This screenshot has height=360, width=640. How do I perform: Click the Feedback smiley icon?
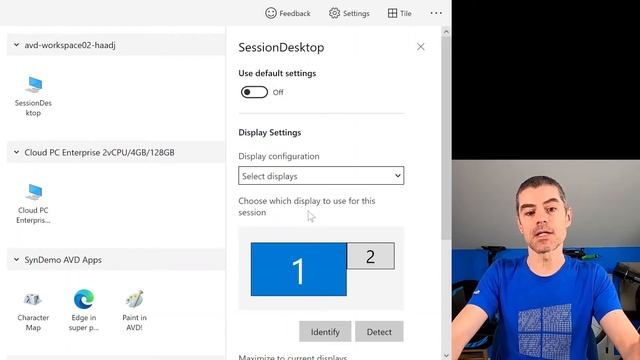[x=271, y=13]
